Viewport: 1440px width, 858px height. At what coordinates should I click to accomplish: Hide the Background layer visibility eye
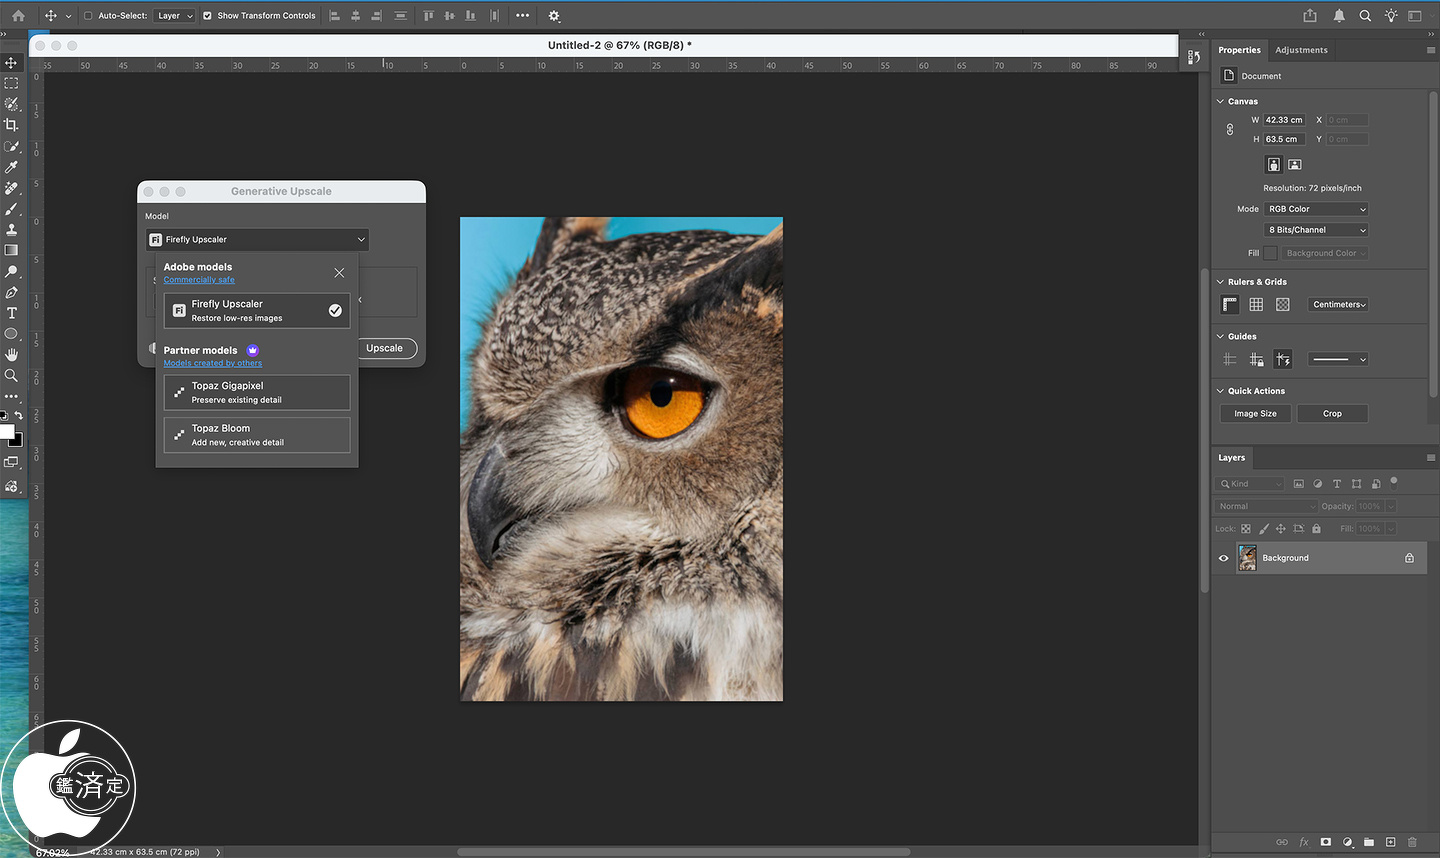pos(1223,558)
